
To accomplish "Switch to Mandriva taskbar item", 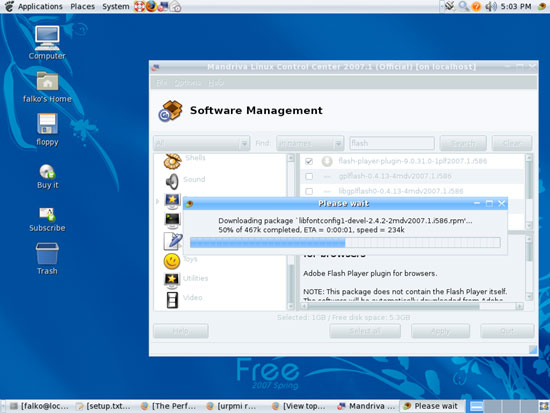I will (366, 406).
